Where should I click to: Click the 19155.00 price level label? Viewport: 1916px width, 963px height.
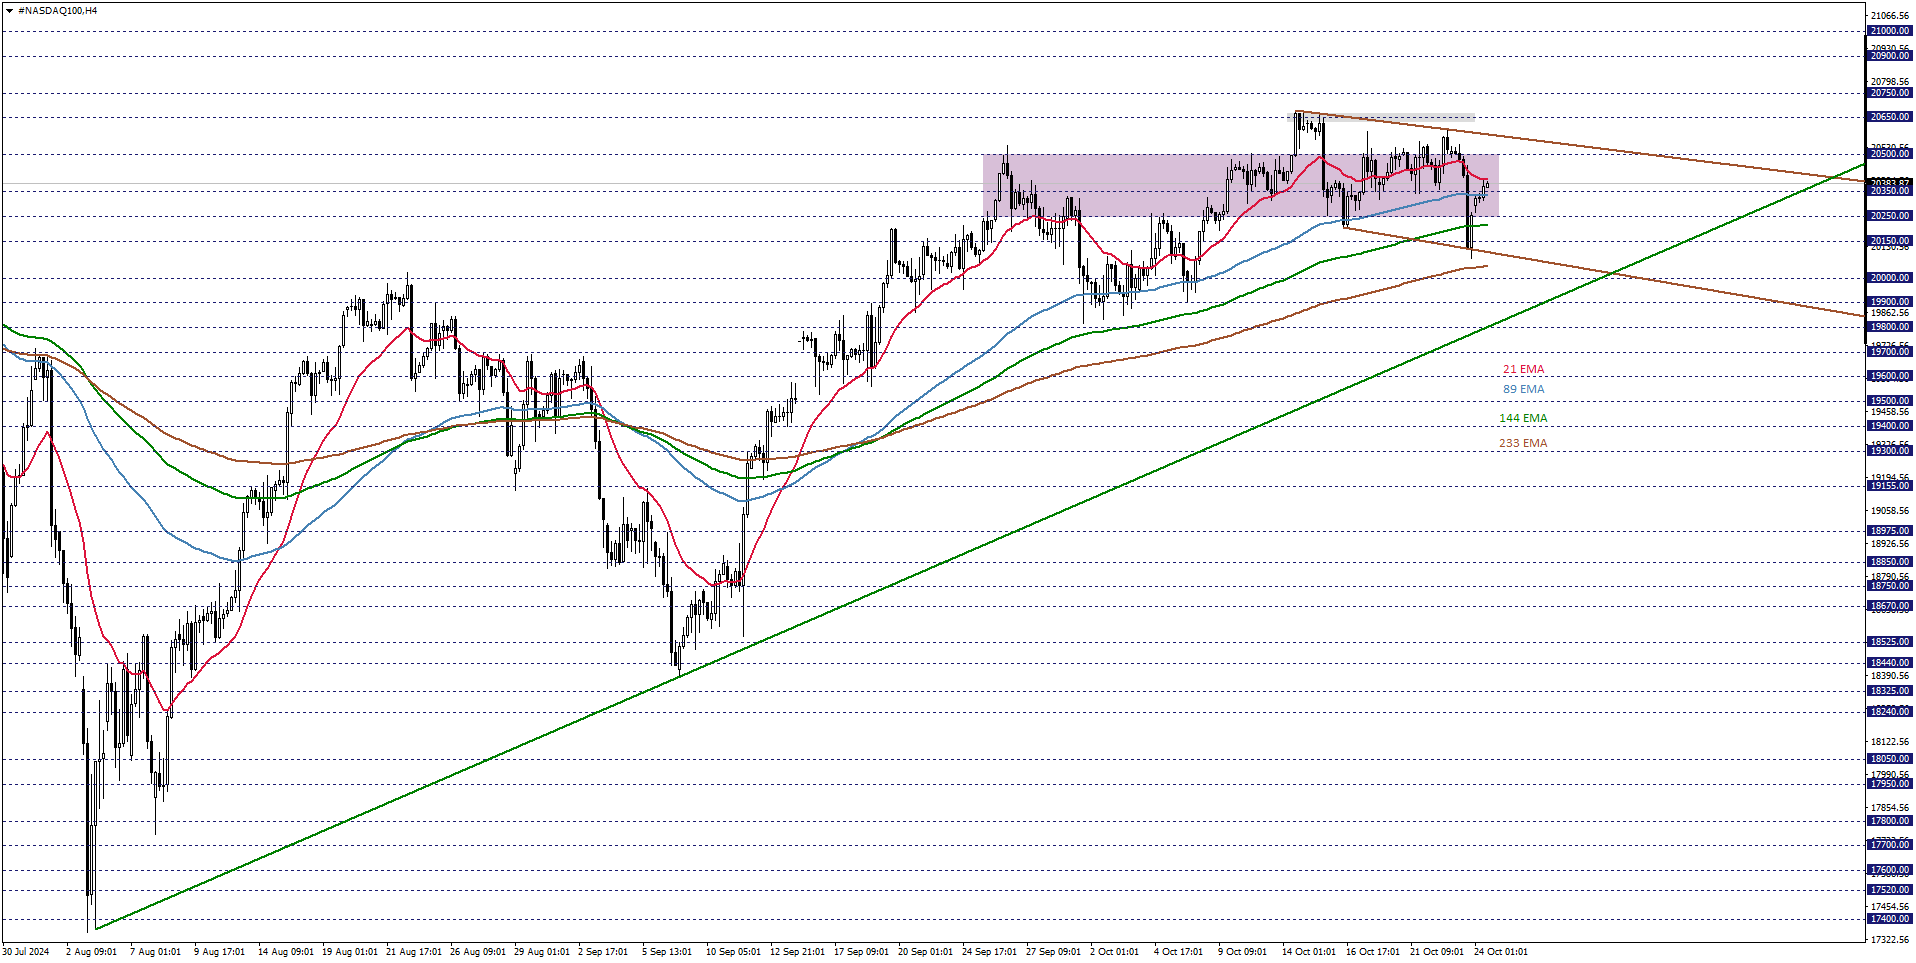click(x=1889, y=486)
